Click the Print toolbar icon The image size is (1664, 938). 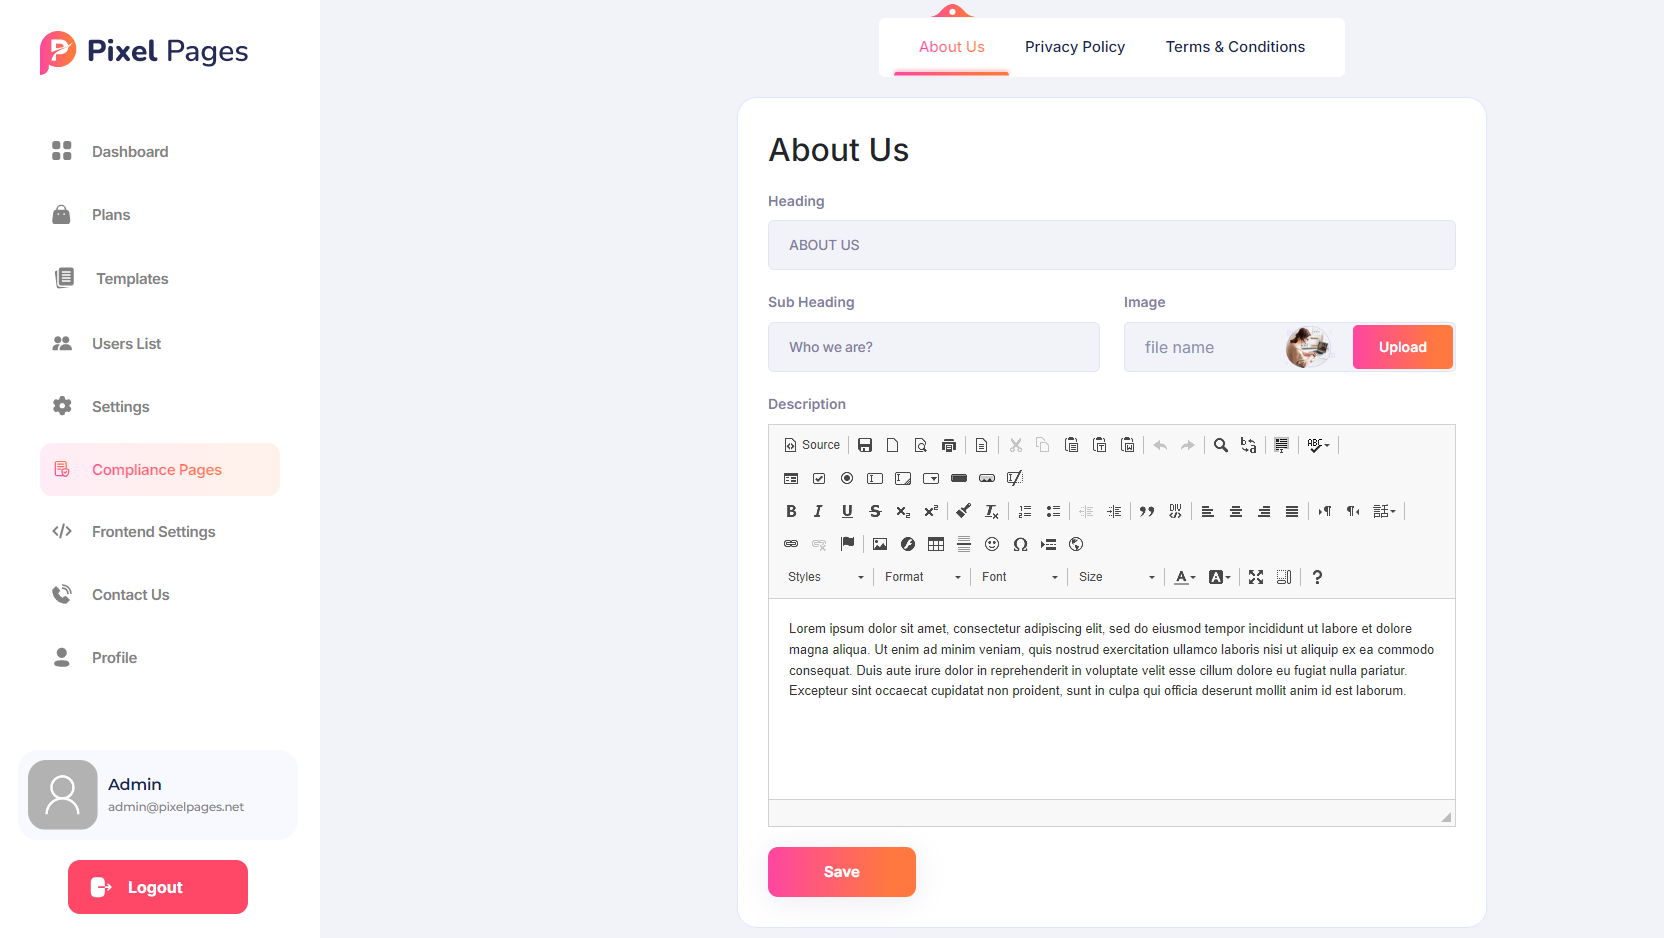pos(949,445)
